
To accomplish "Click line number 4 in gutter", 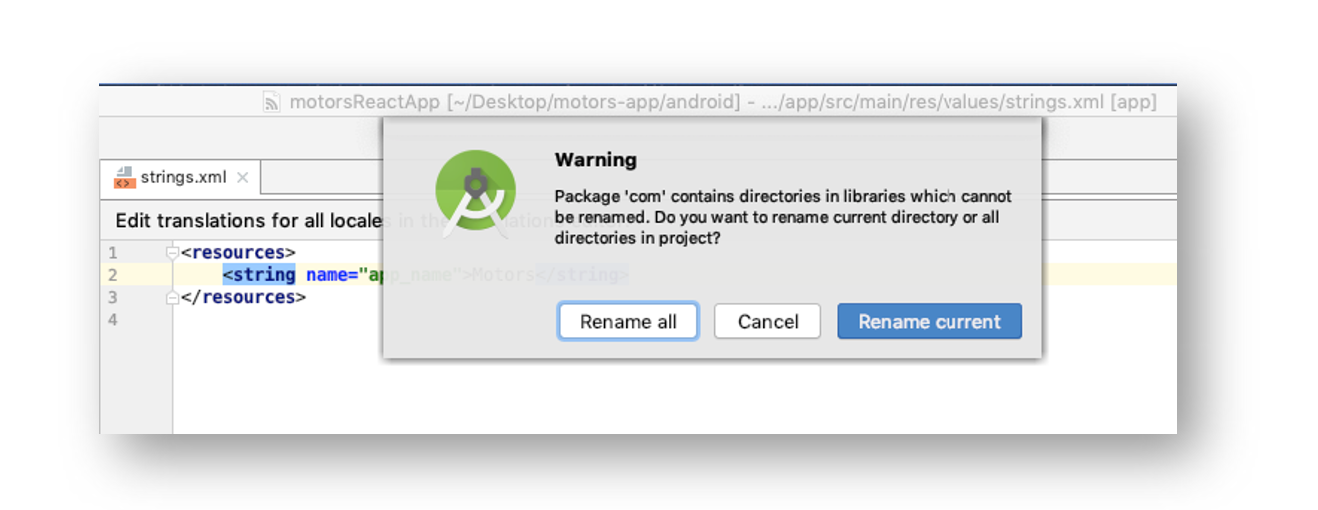I will [x=113, y=319].
